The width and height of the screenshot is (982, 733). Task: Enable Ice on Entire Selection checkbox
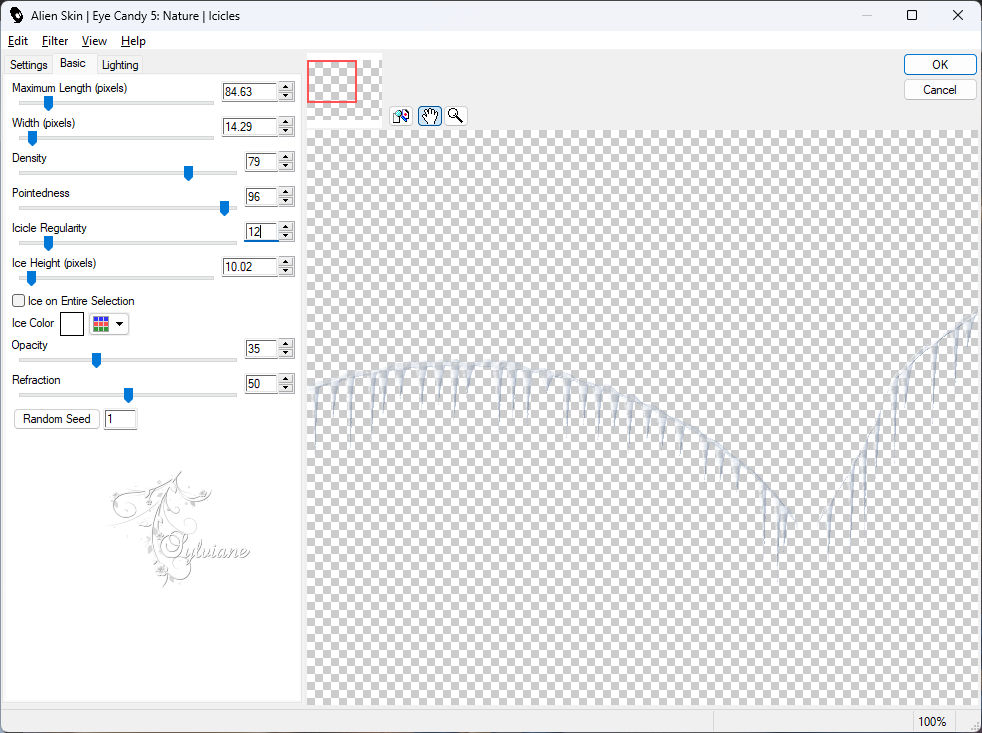coord(19,301)
